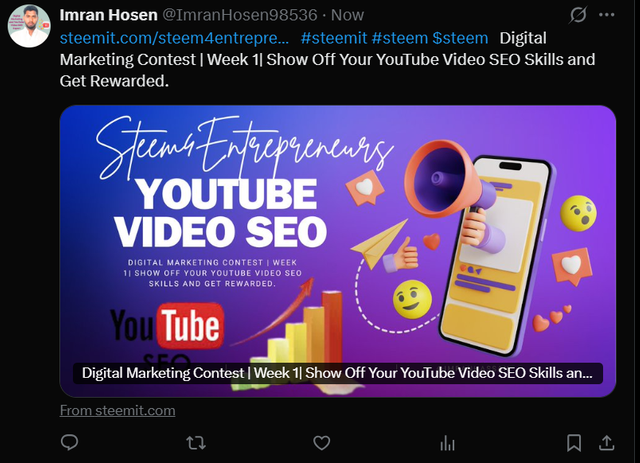Select the #steemit hashtag

click(x=334, y=38)
